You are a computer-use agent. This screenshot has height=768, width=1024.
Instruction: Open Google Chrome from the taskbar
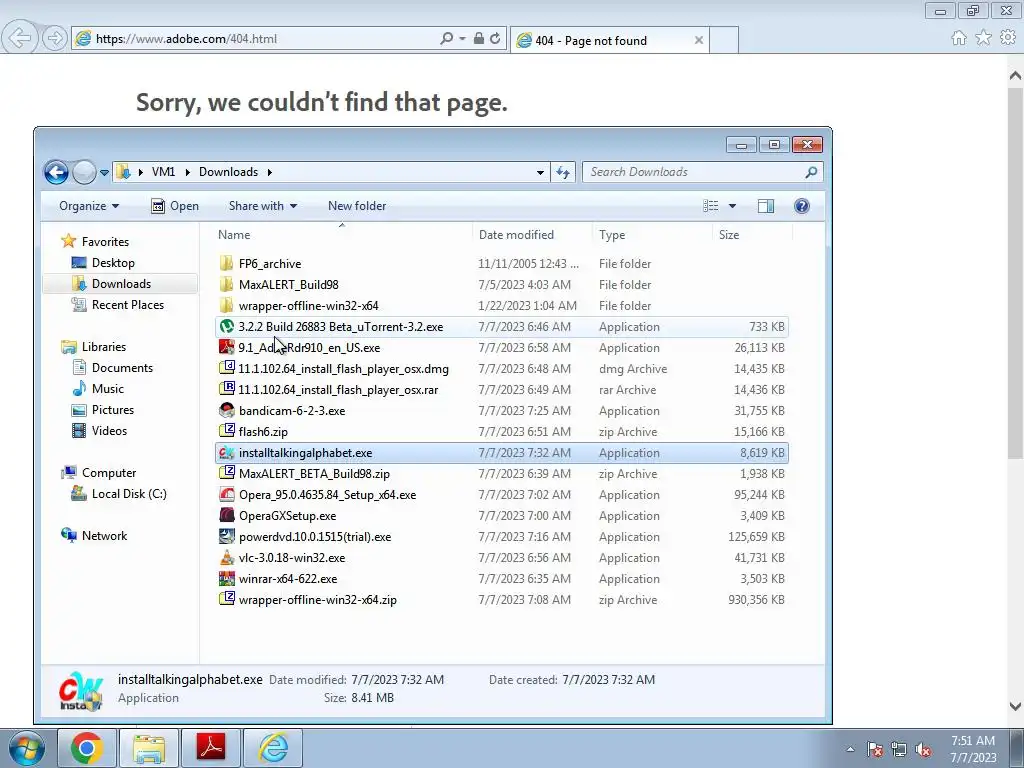[87, 748]
